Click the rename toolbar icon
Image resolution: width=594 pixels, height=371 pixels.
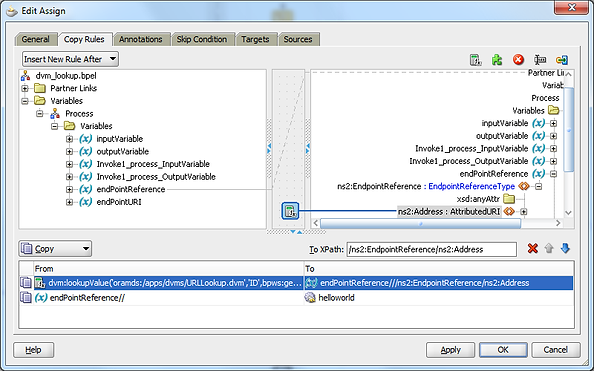pos(540,59)
